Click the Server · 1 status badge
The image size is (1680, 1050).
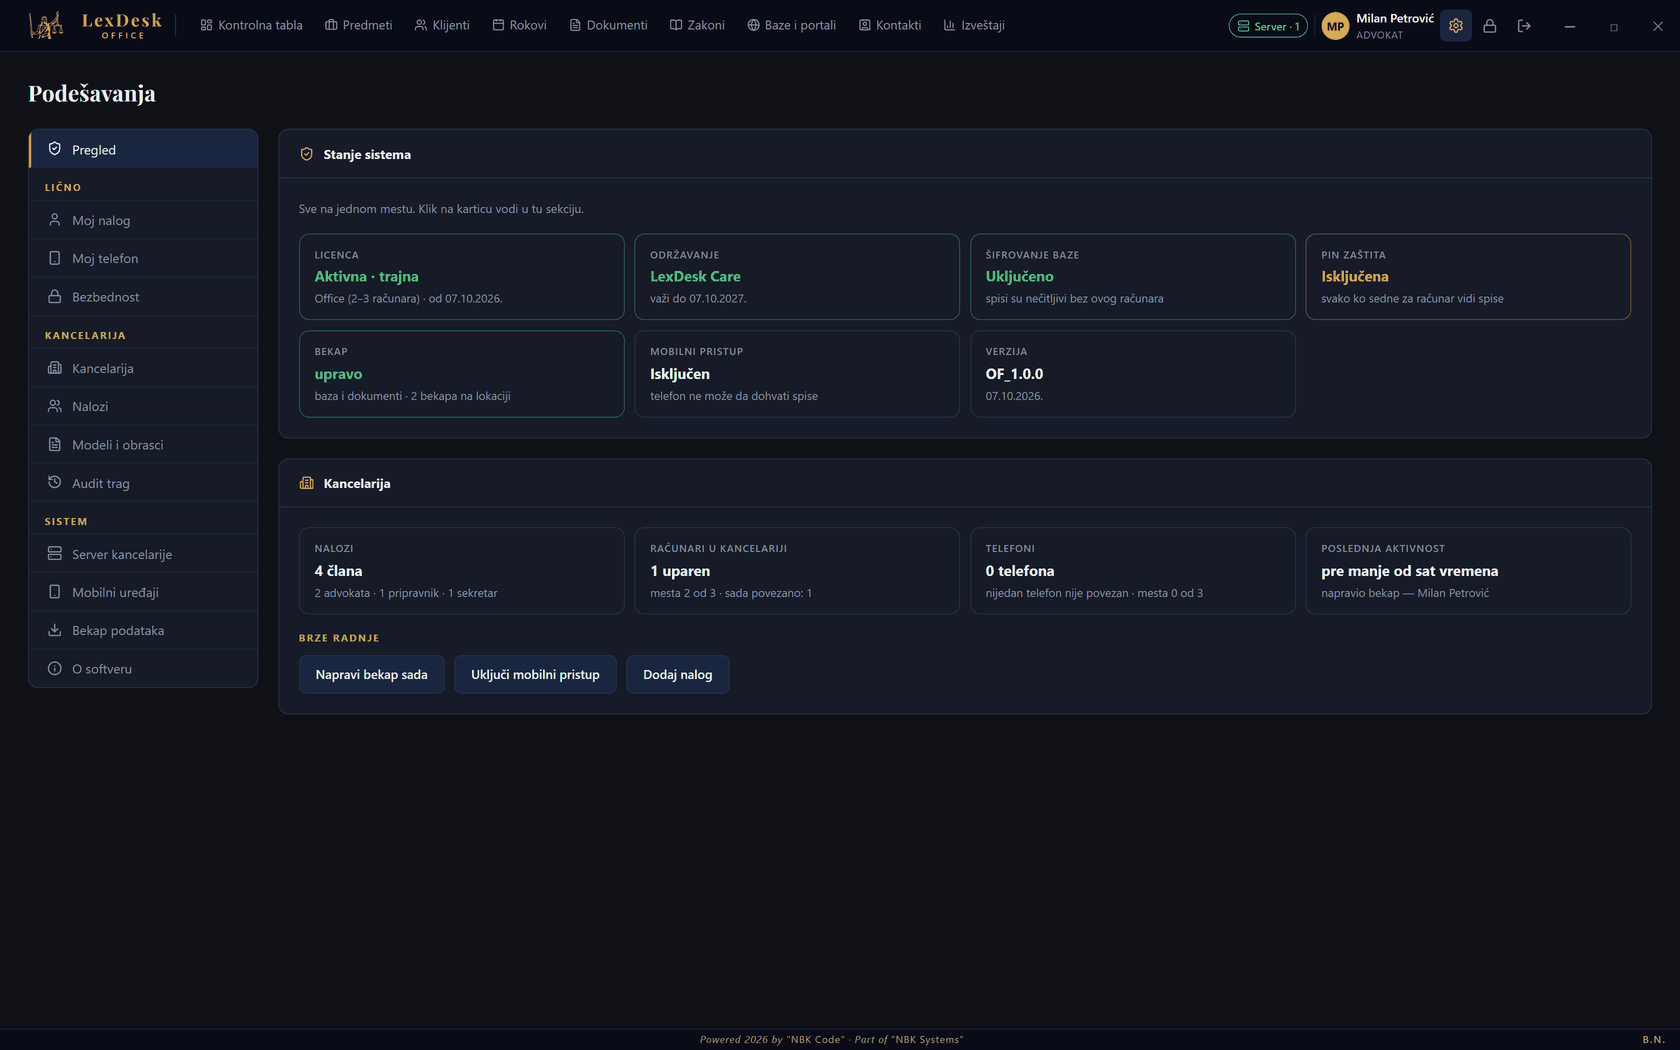click(1268, 26)
